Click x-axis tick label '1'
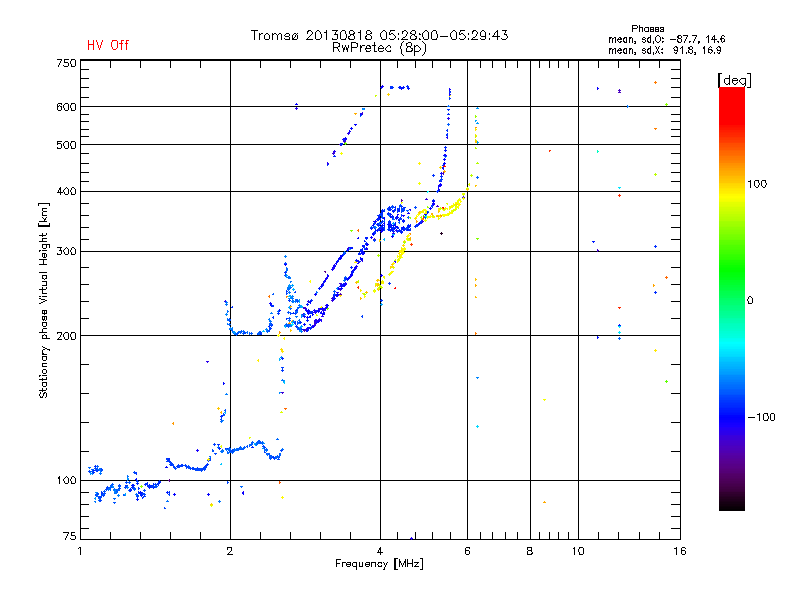The height and width of the screenshot is (600, 800). pos(80,551)
